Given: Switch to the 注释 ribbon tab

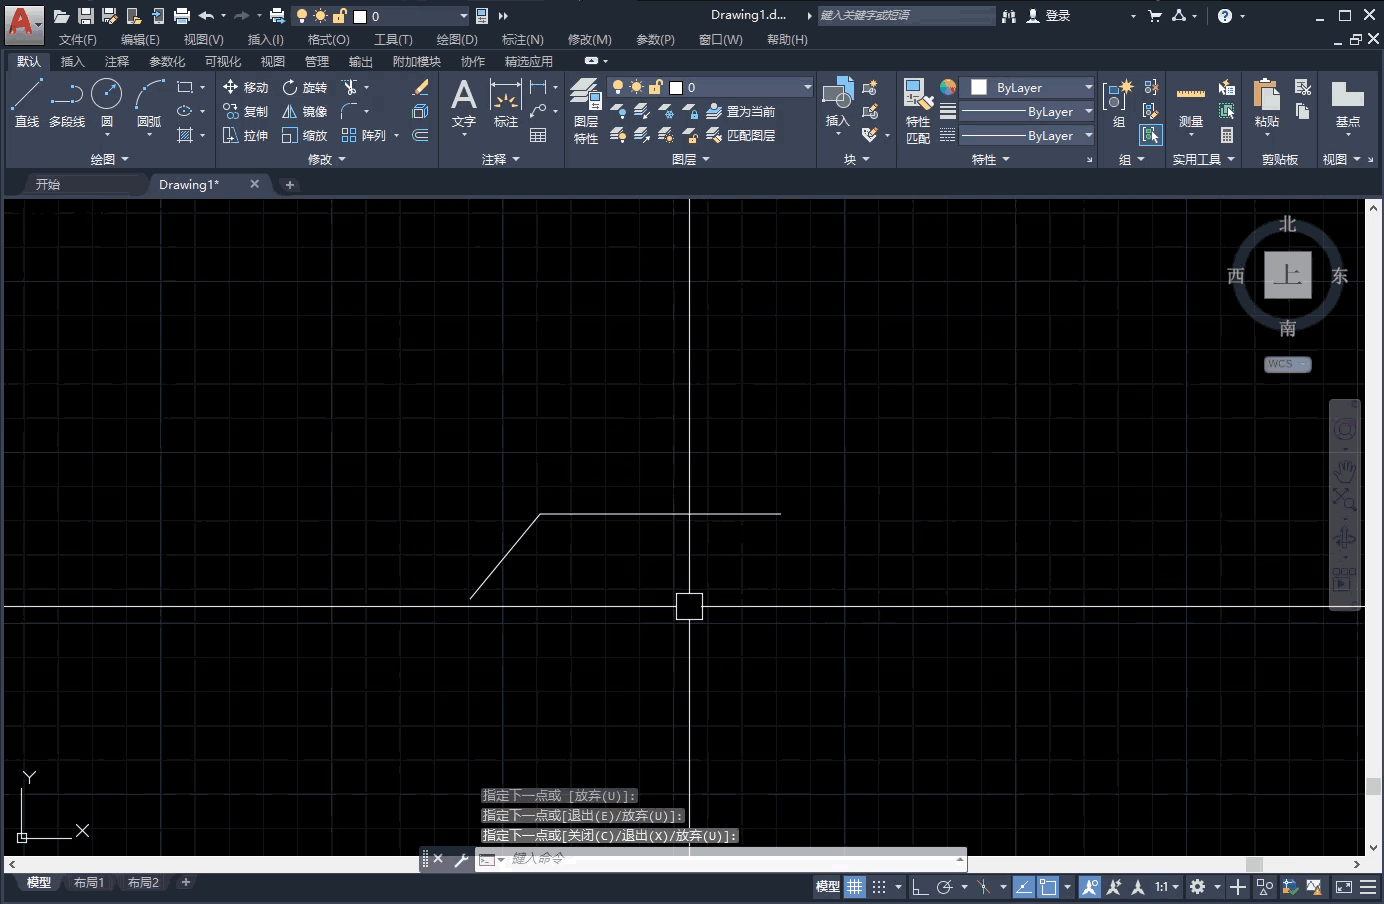Looking at the screenshot, I should pyautogui.click(x=116, y=61).
